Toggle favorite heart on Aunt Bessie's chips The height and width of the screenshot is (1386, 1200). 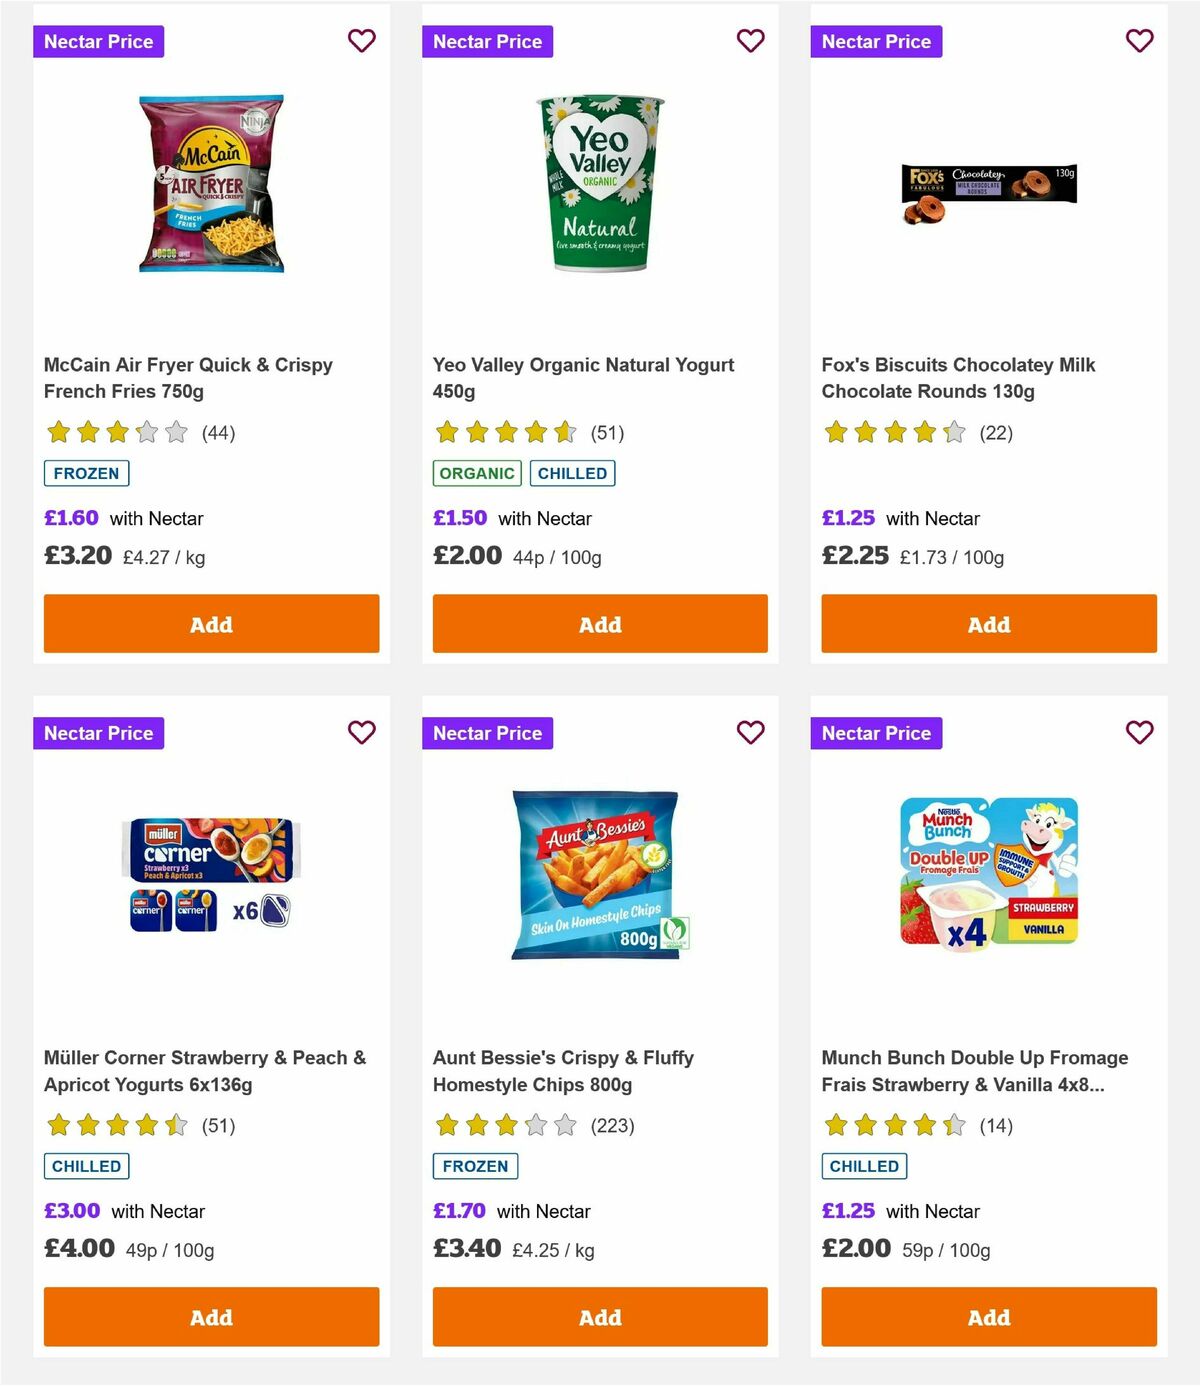pos(750,733)
